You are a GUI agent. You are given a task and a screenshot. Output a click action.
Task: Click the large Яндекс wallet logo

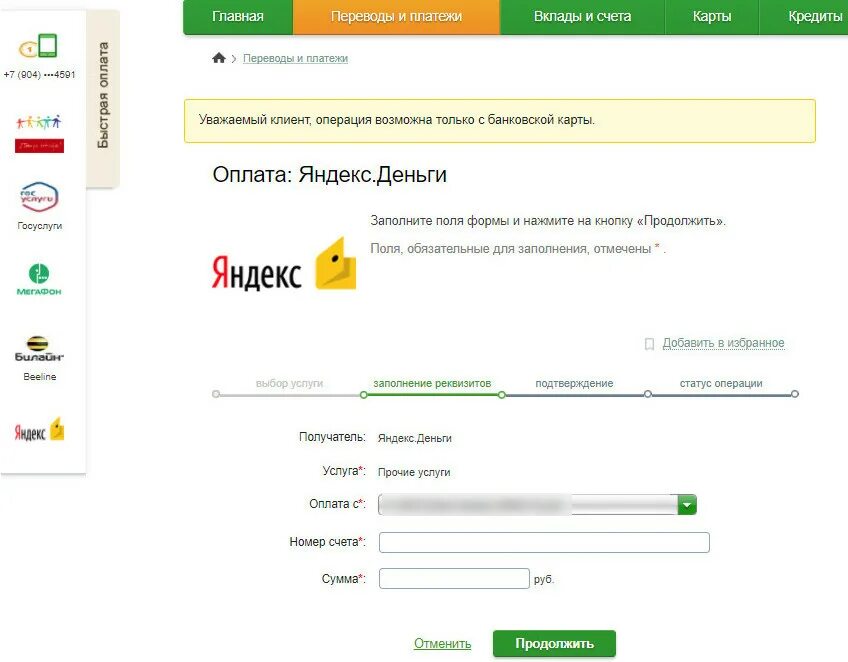[283, 265]
